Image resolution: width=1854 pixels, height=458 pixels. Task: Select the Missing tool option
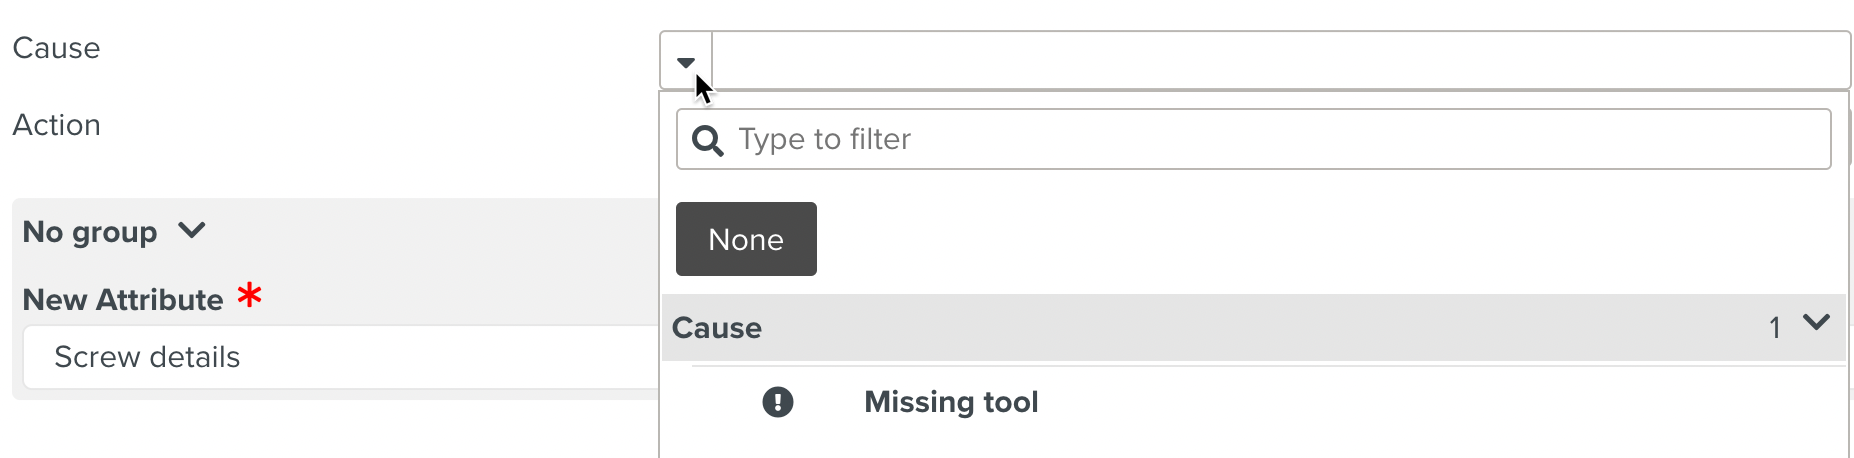point(951,402)
